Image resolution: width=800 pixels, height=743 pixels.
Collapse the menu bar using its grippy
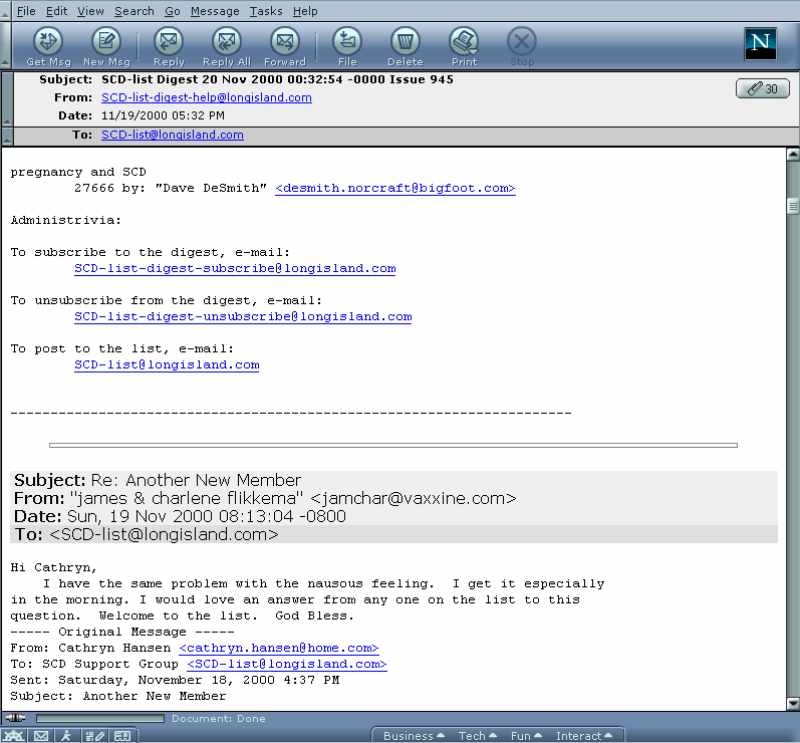tap(7, 11)
